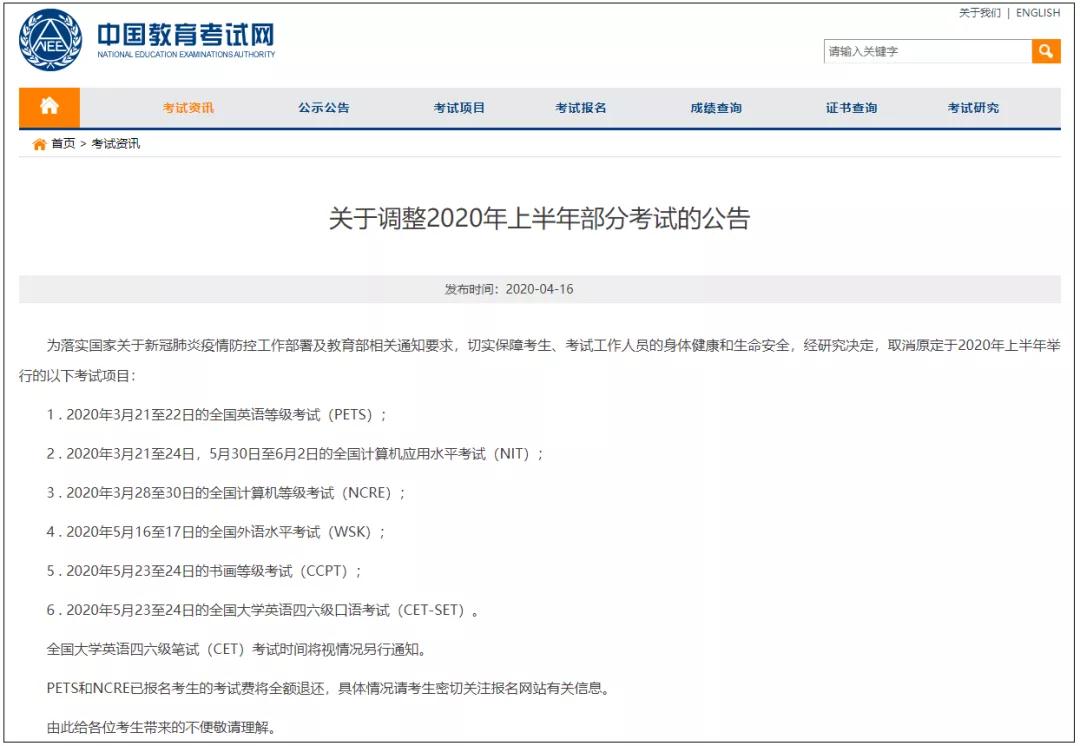The height and width of the screenshot is (746, 1080).
Task: Click list item 5 about CCPT exam
Action: click(x=205, y=571)
